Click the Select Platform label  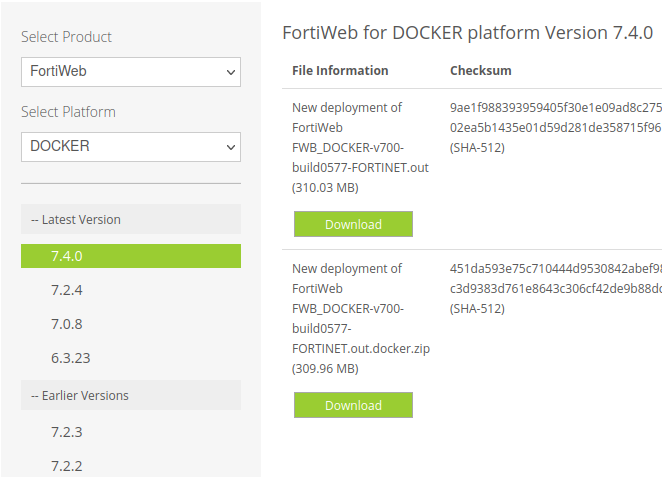(68, 112)
